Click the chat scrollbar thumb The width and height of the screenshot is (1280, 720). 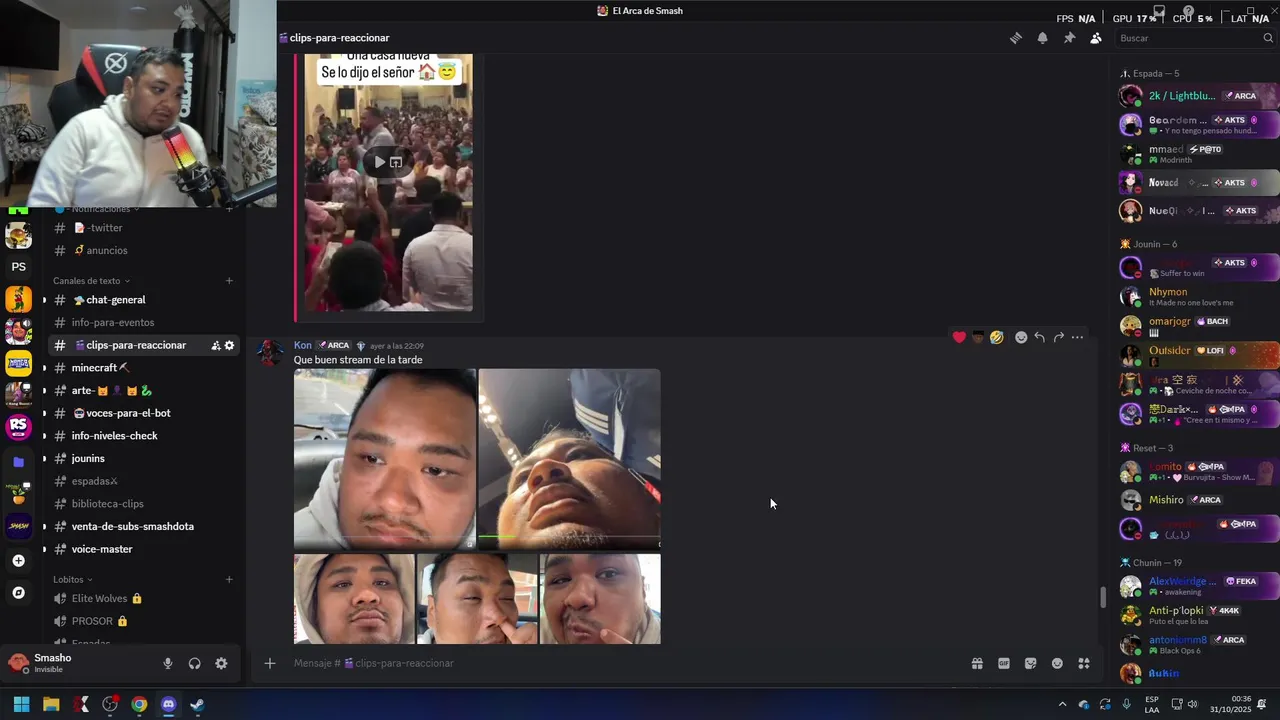(1104, 597)
